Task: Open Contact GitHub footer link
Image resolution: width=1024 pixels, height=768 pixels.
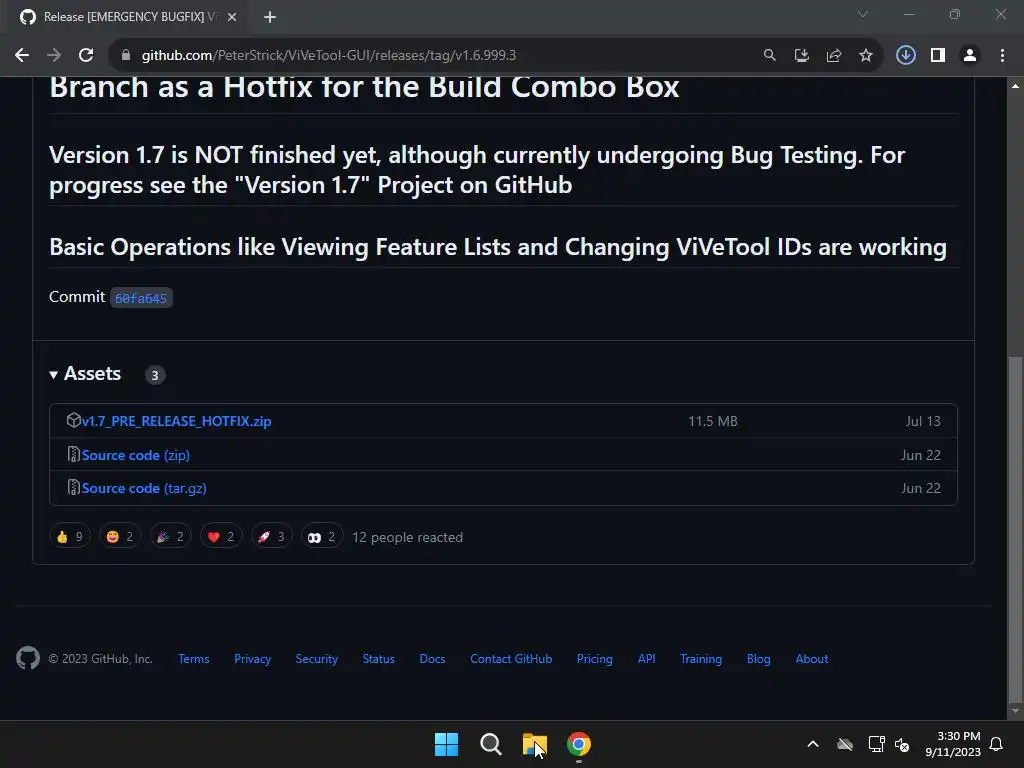Action: [511, 659]
